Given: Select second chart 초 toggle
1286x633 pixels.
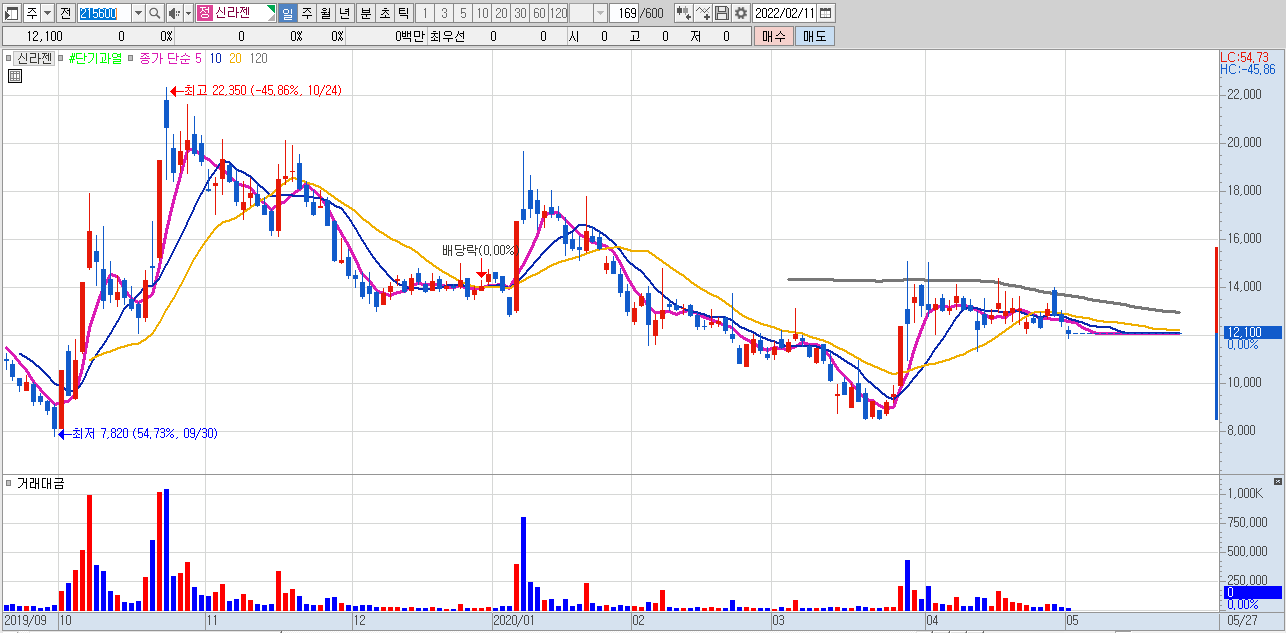Looking at the screenshot, I should point(385,13).
